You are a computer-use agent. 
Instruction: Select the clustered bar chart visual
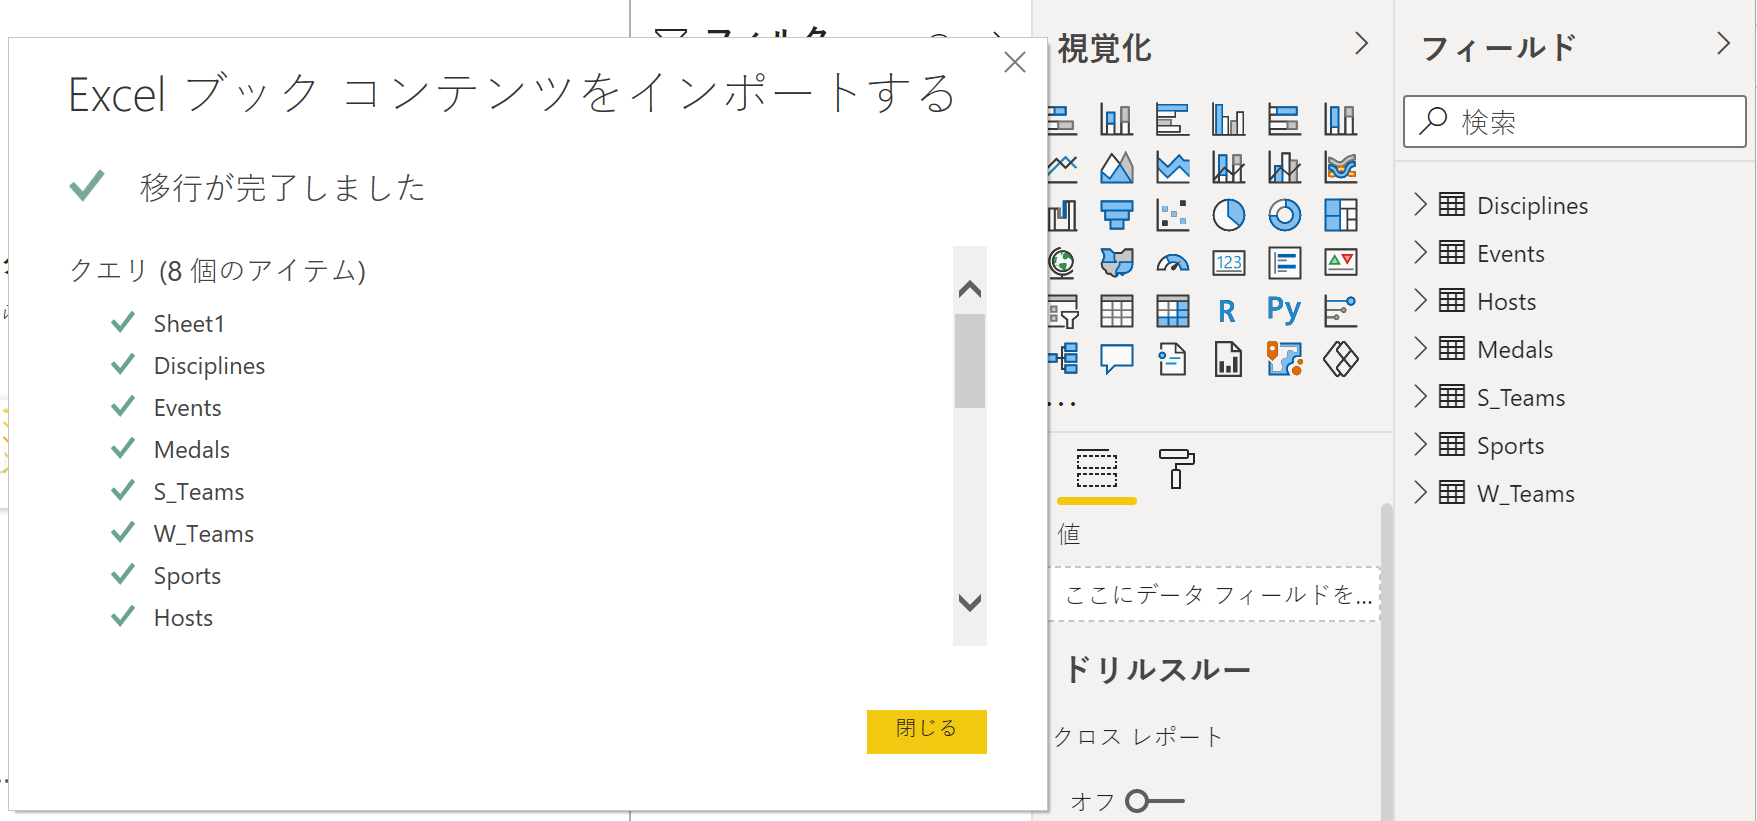(x=1173, y=120)
